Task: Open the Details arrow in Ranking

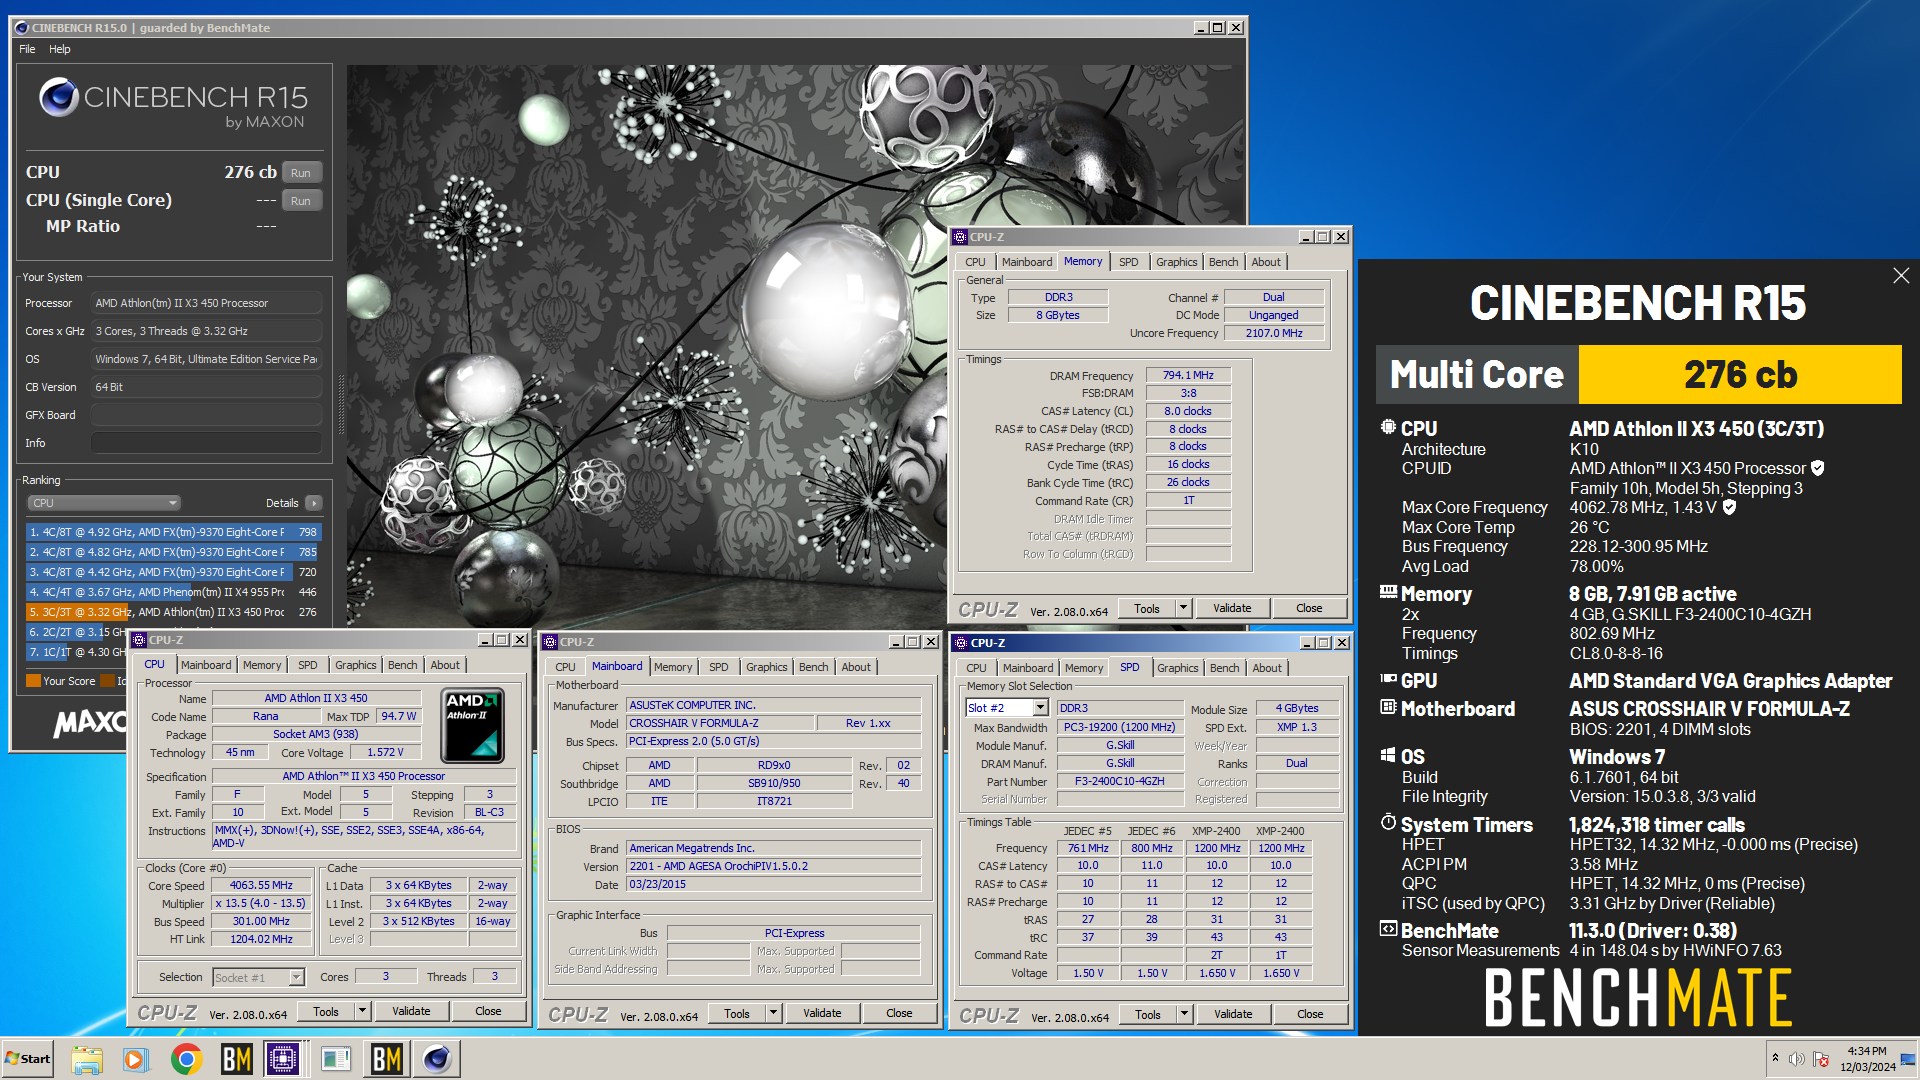Action: 314,503
